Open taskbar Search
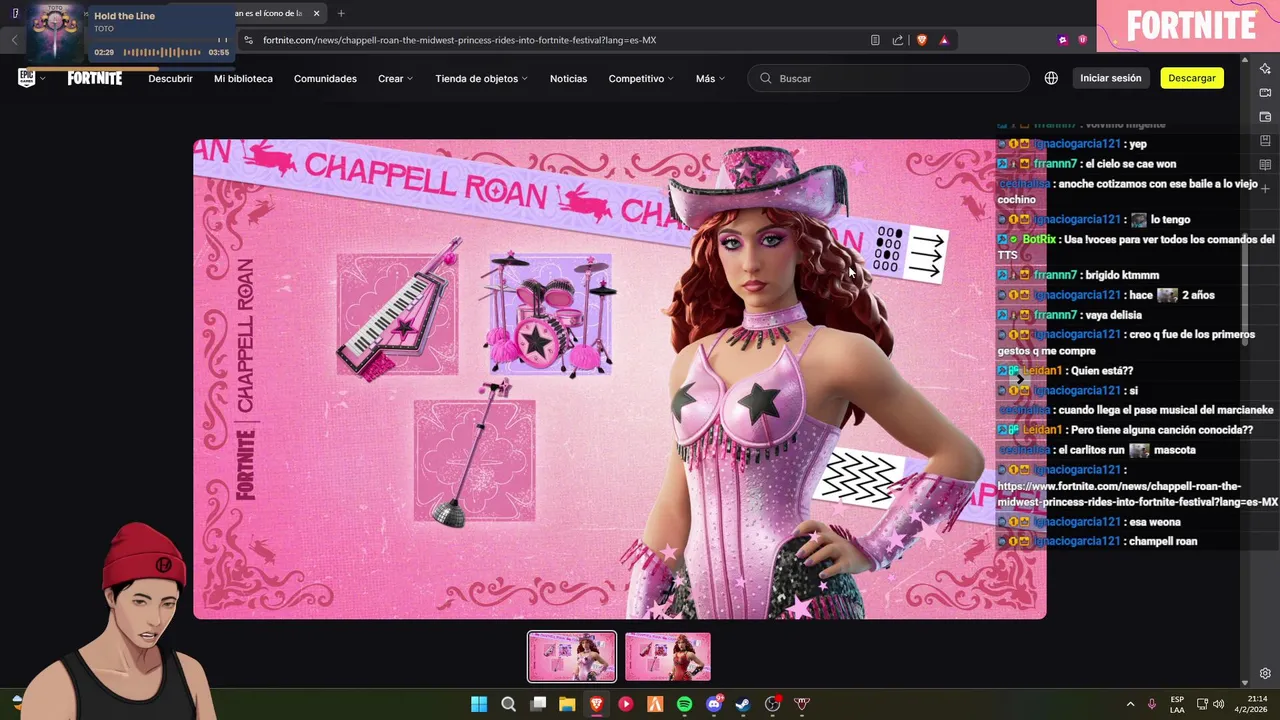Viewport: 1280px width, 720px height. [508, 704]
